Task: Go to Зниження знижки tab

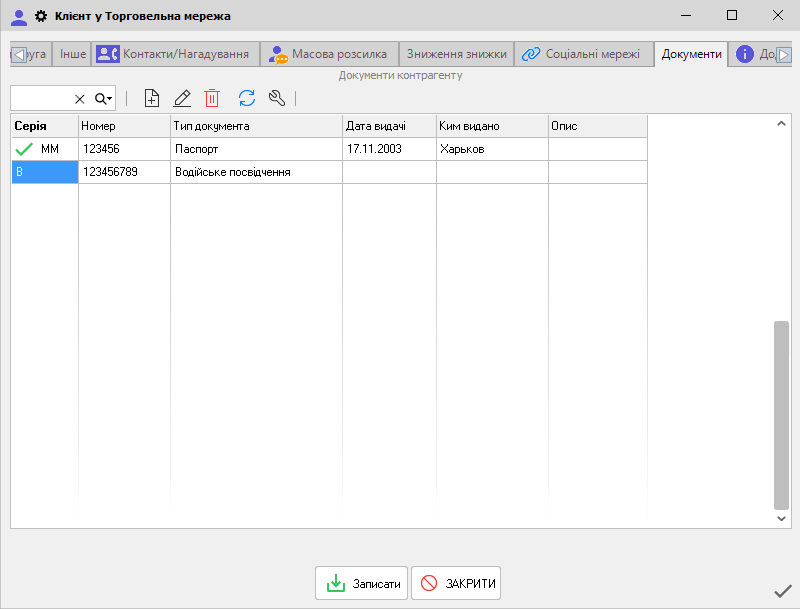Action: pyautogui.click(x=456, y=54)
